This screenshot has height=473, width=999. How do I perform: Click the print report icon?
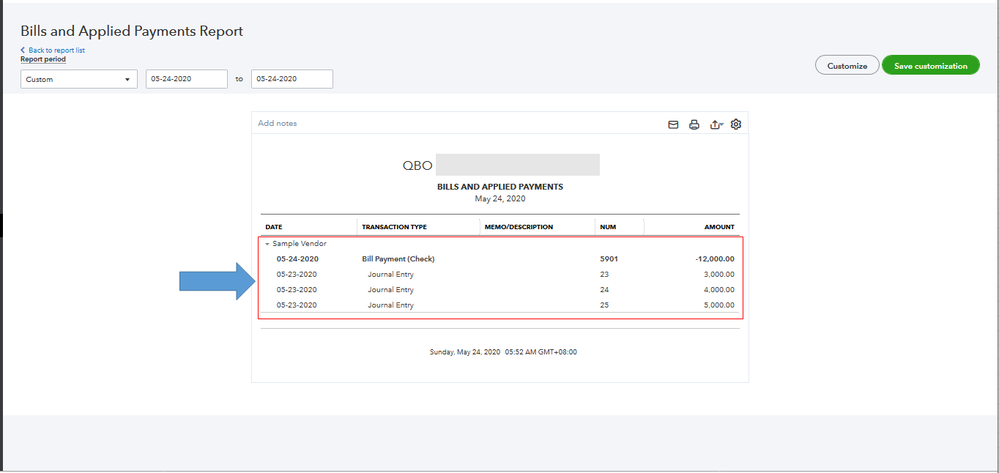click(x=694, y=124)
